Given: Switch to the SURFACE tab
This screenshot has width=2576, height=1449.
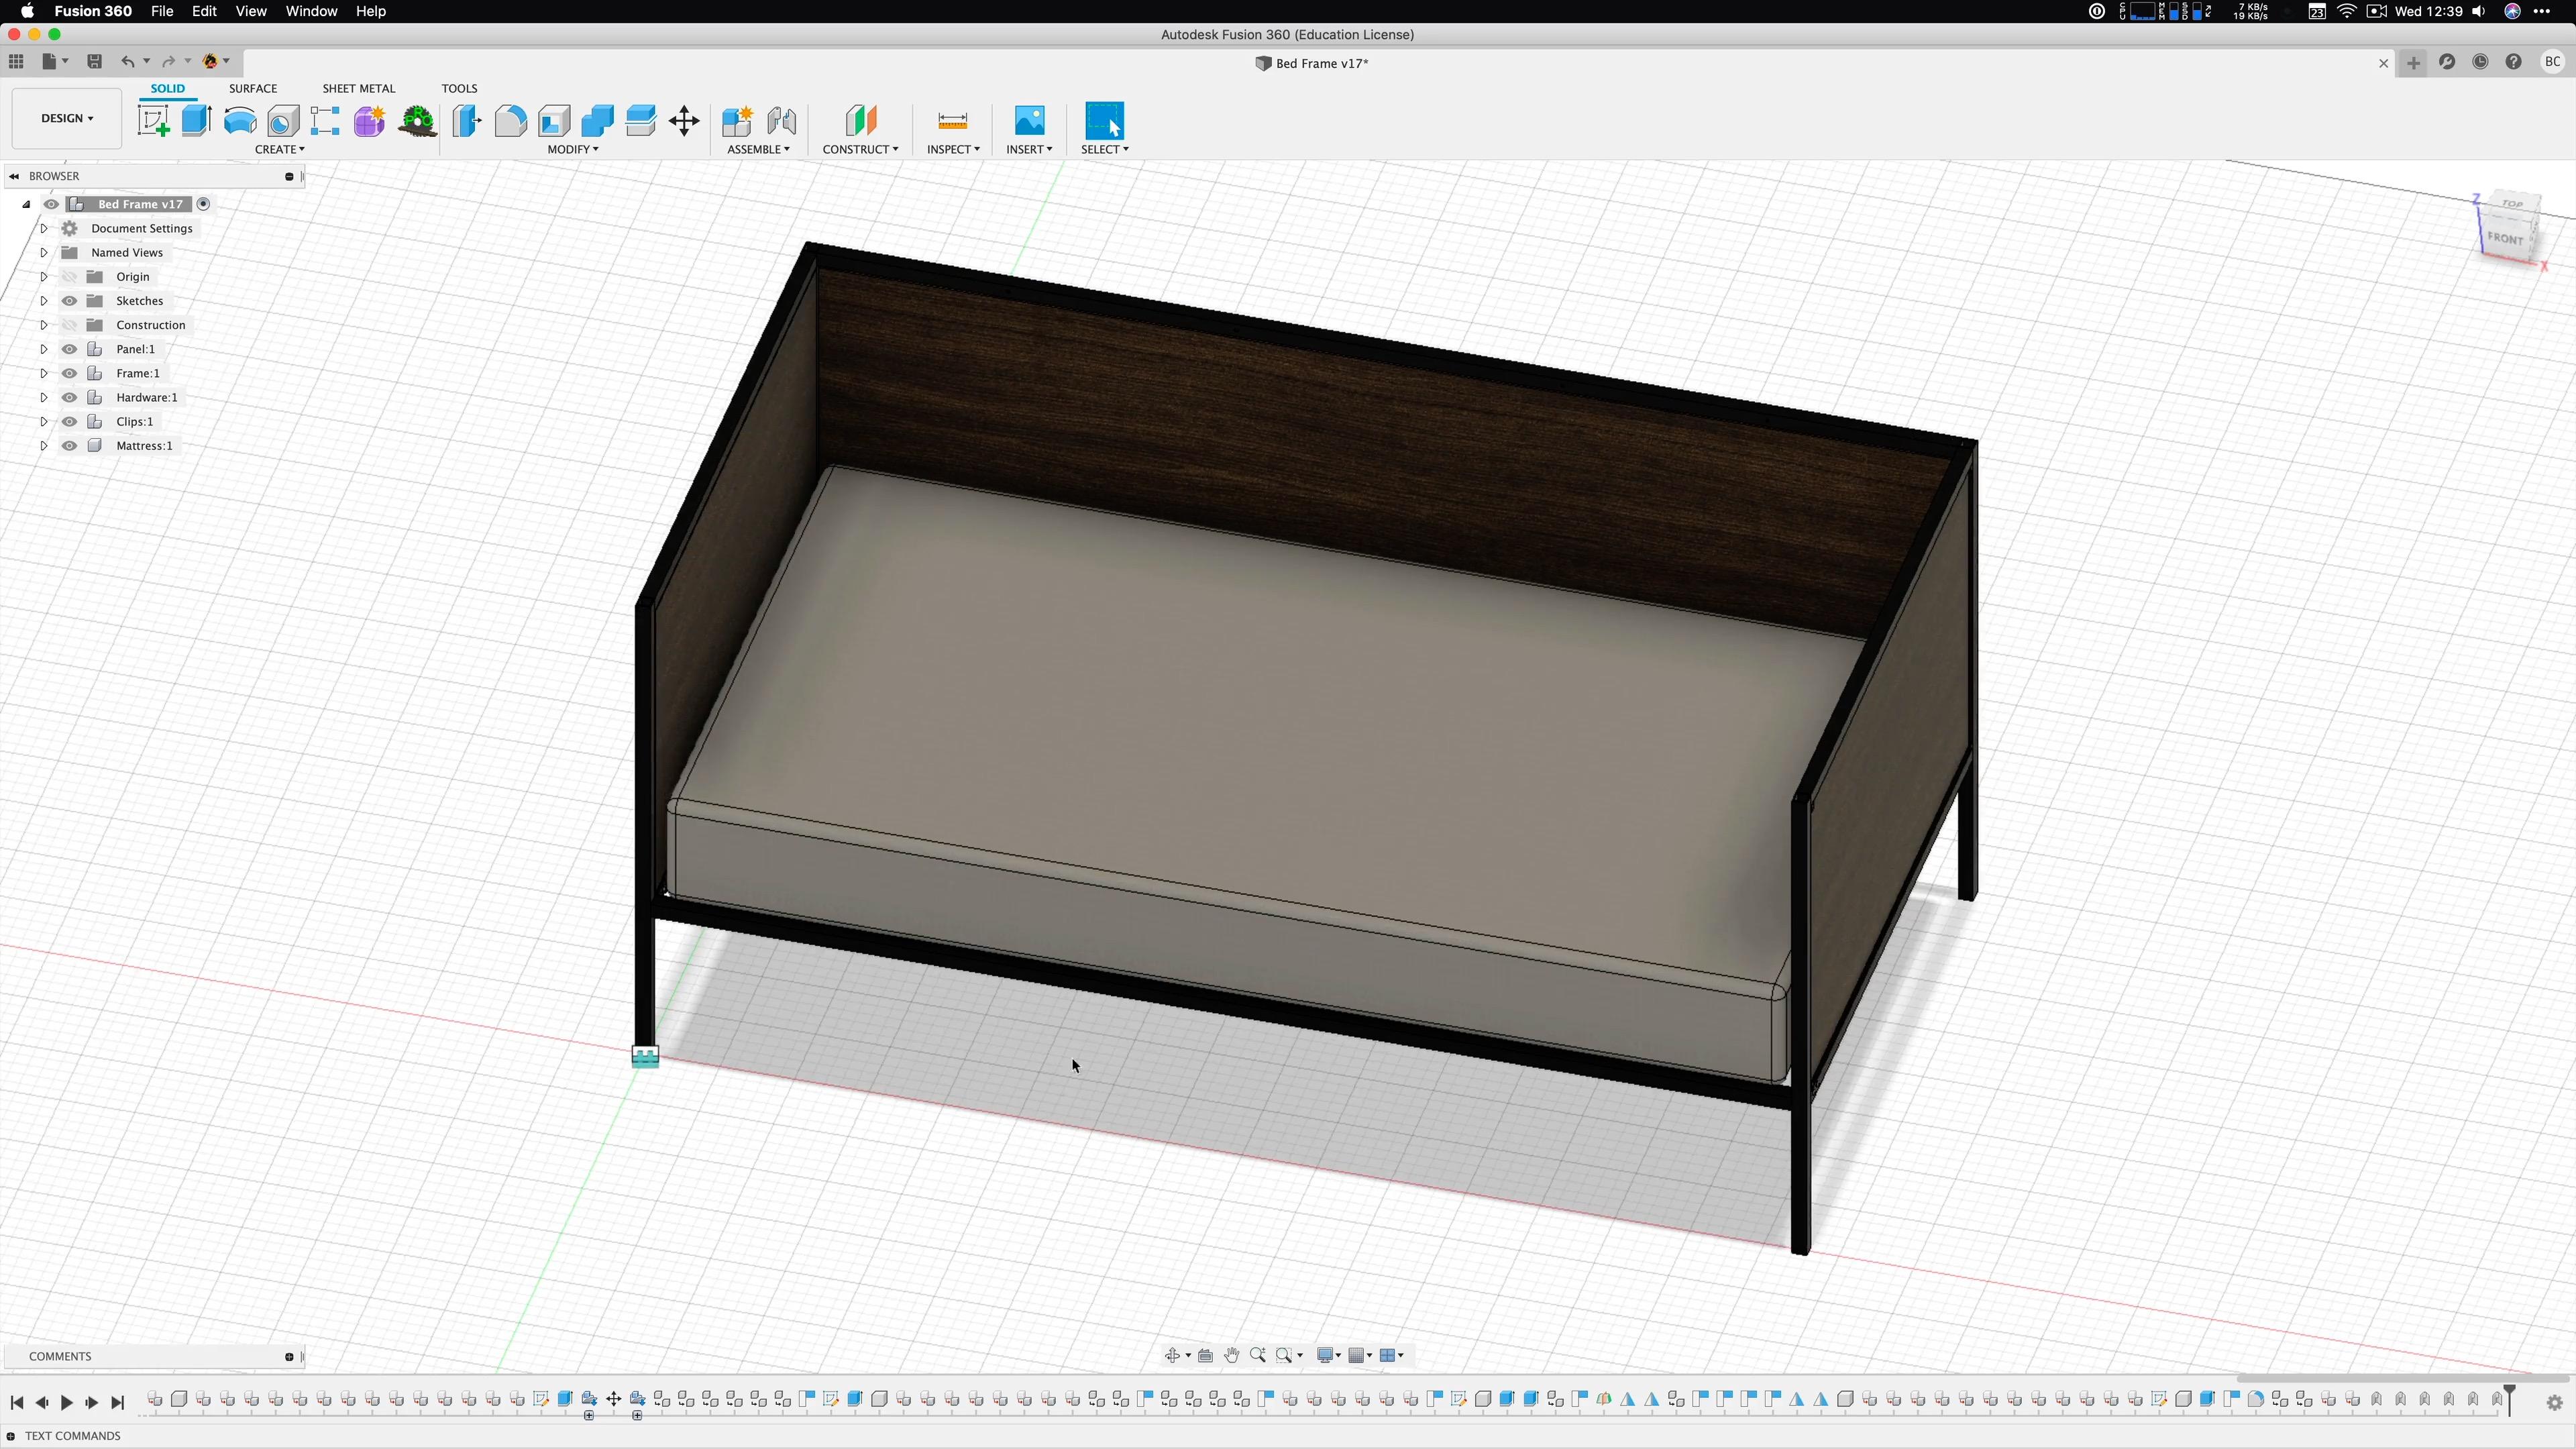Looking at the screenshot, I should coord(252,88).
